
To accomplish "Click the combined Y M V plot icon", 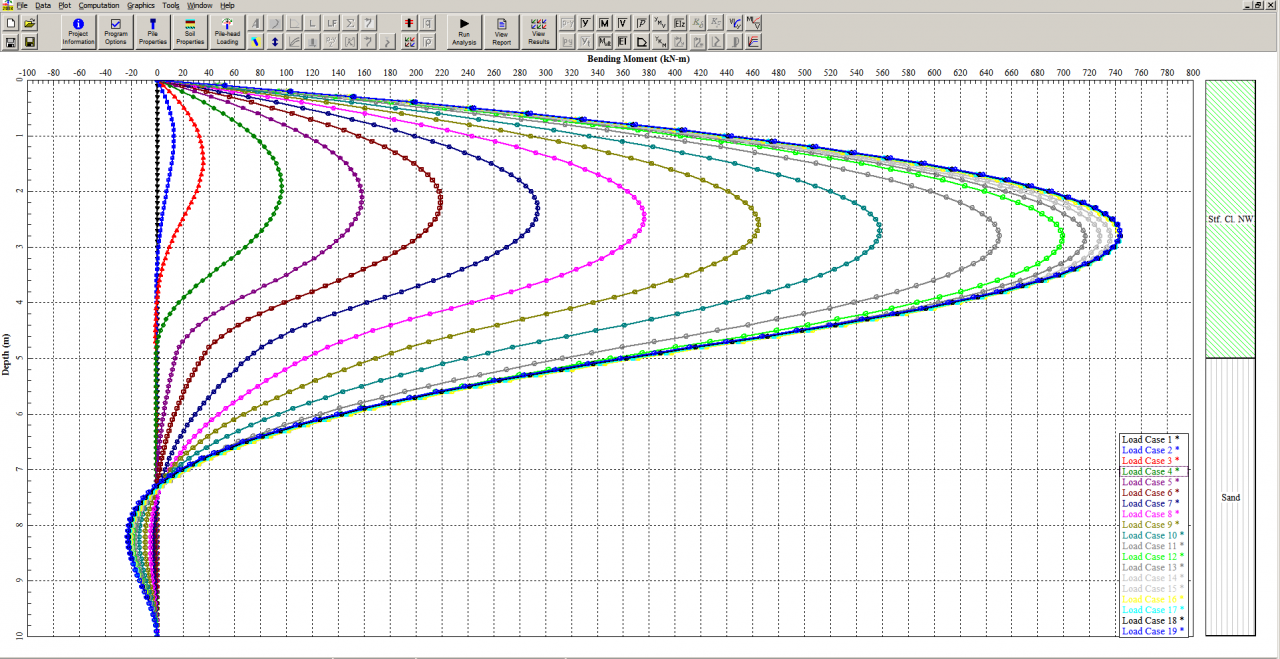I will click(660, 22).
